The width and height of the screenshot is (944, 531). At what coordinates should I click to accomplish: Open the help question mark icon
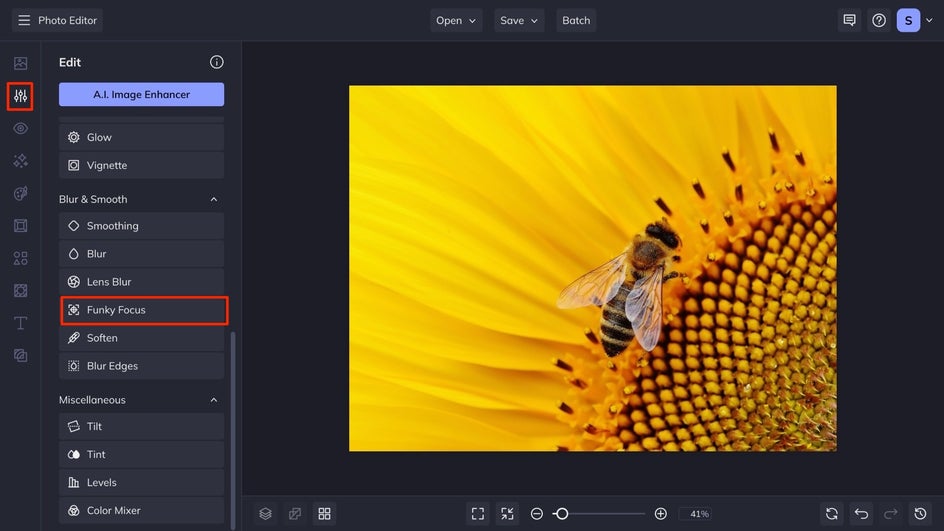pyautogui.click(x=879, y=20)
